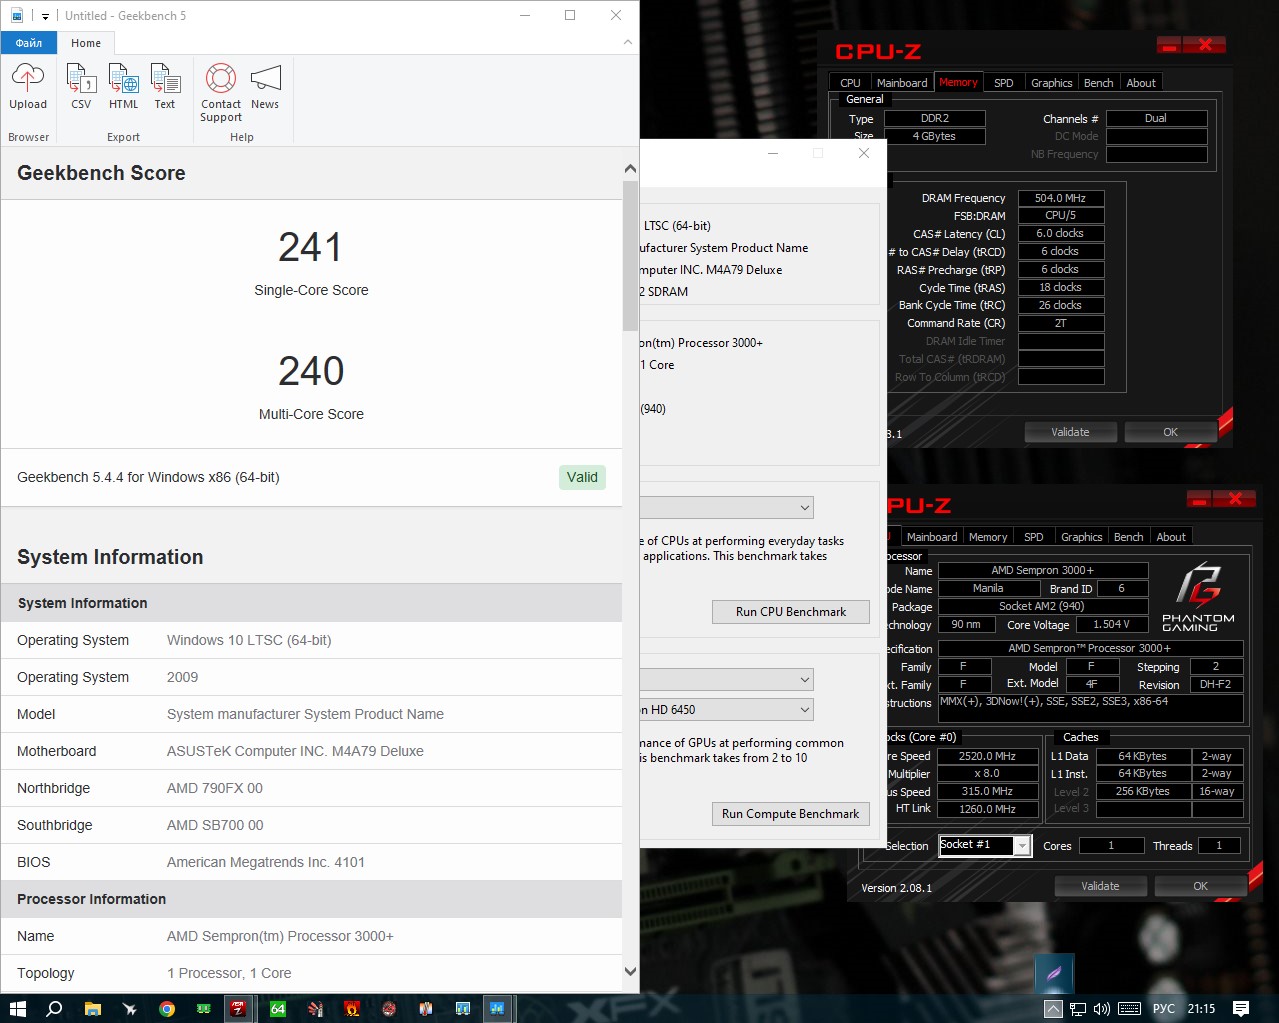Screen dimensions: 1279x1023
Task: Open taskbar Search magnifier
Action: coord(54,1008)
